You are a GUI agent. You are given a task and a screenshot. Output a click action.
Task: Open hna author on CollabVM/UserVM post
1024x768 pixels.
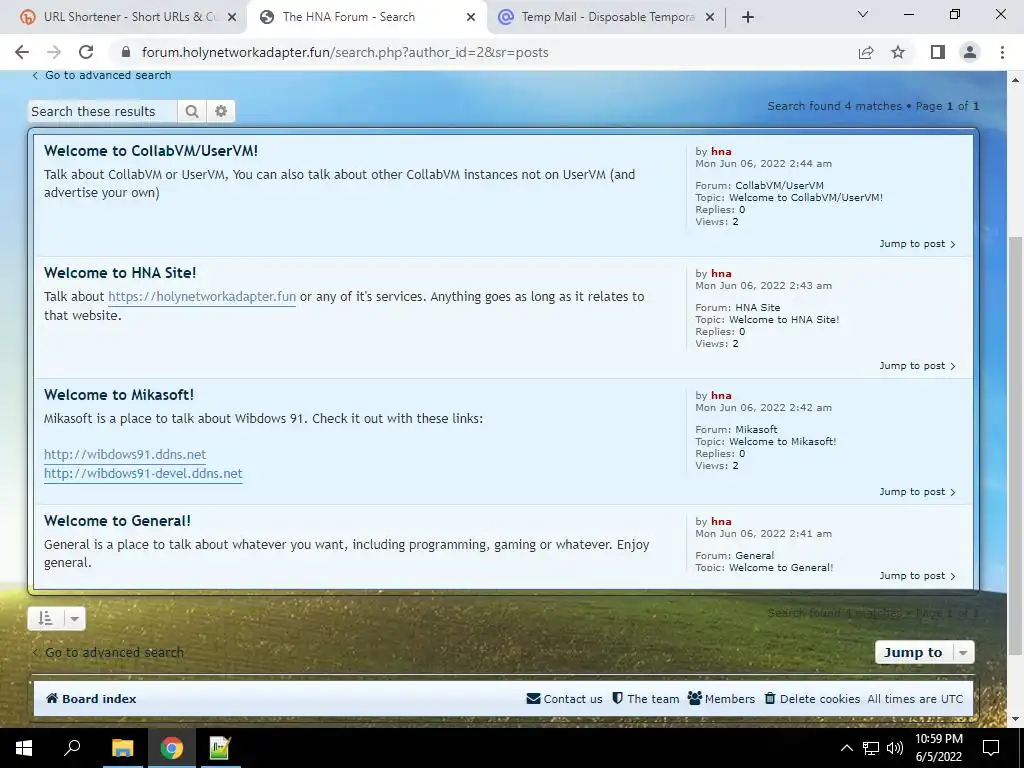point(721,152)
